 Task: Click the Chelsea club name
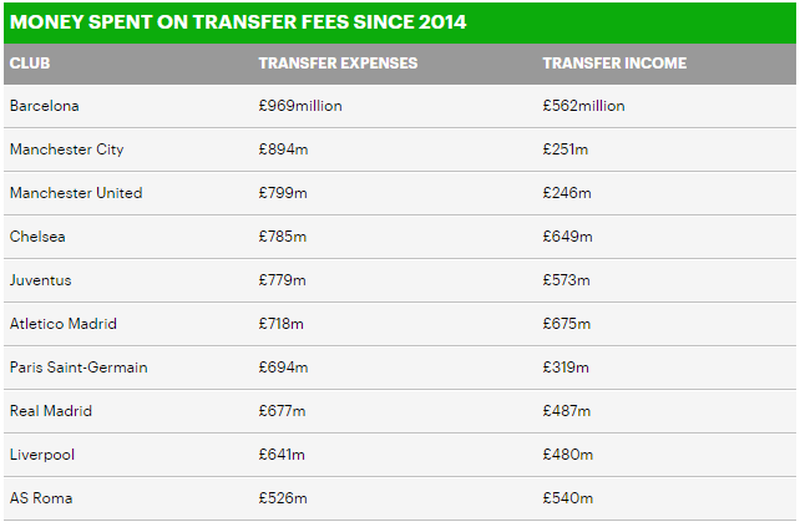(x=38, y=237)
